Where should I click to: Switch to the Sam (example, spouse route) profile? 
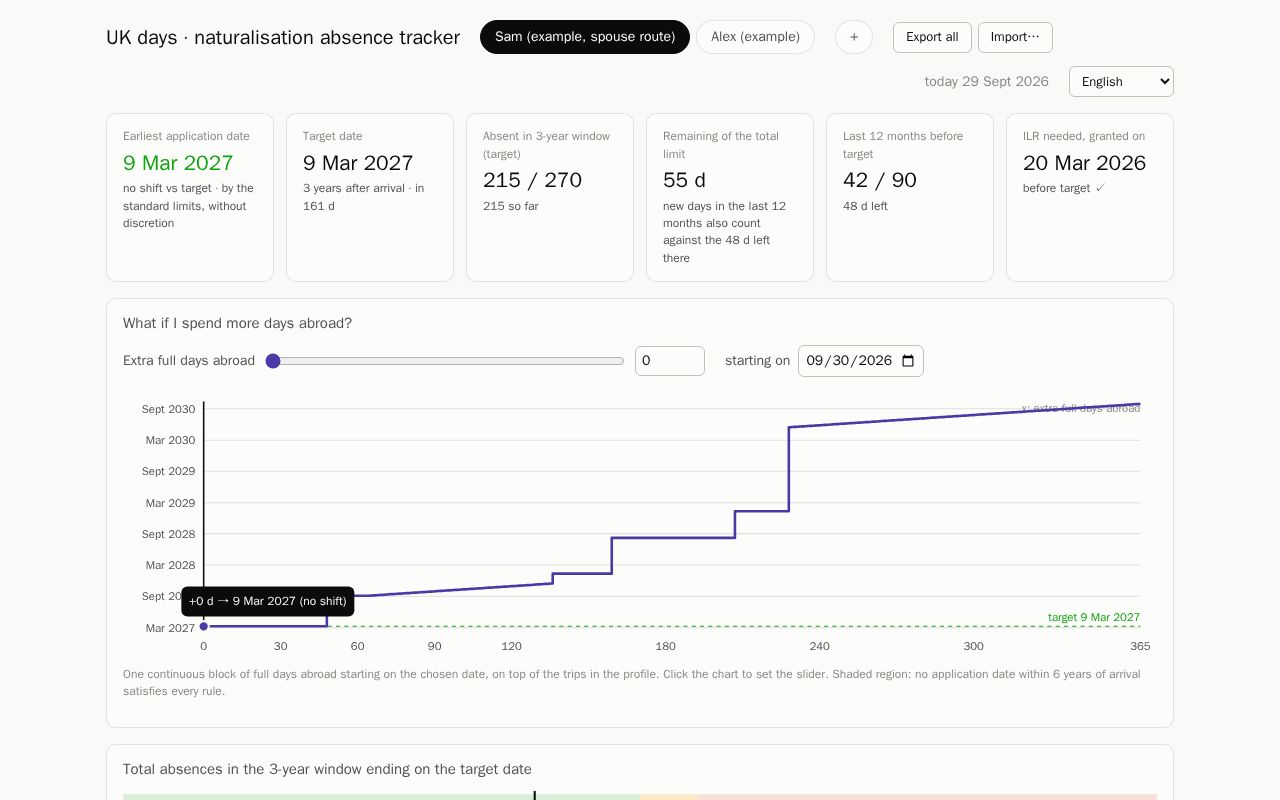click(x=585, y=37)
